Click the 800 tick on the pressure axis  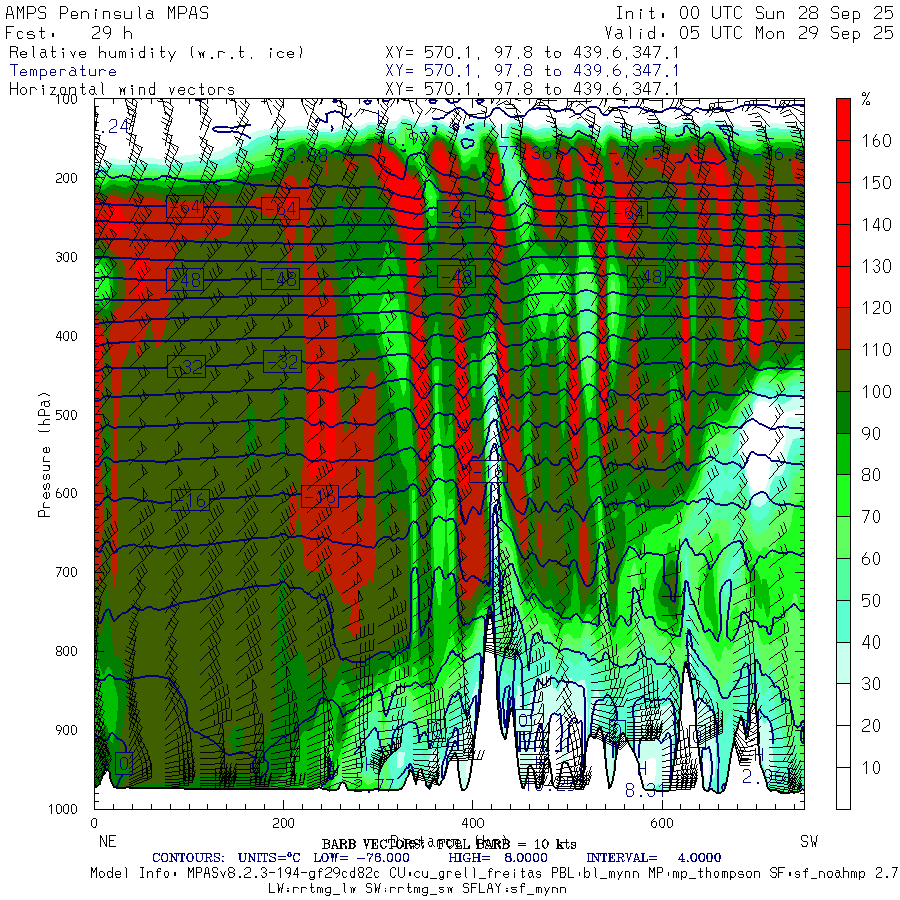pyautogui.click(x=66, y=651)
